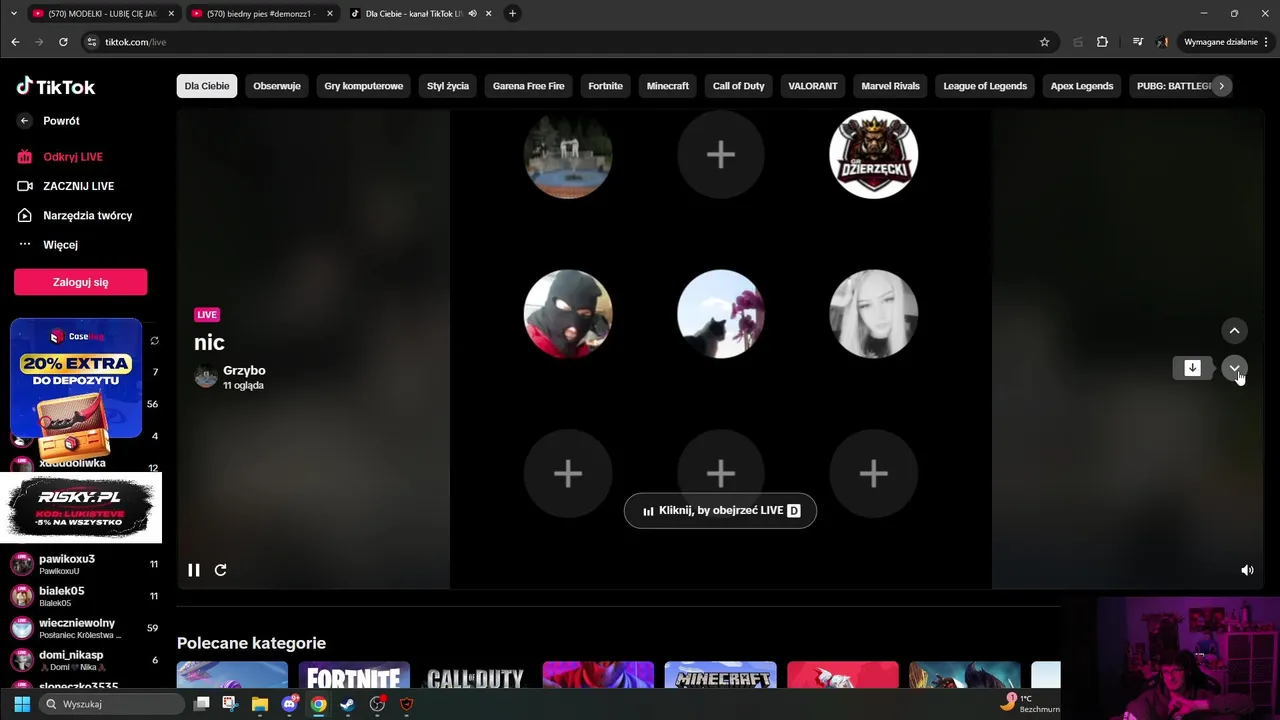The image size is (1280, 720).
Task: Click Kliknij, by obejrzeć LIVE button
Action: tap(720, 510)
